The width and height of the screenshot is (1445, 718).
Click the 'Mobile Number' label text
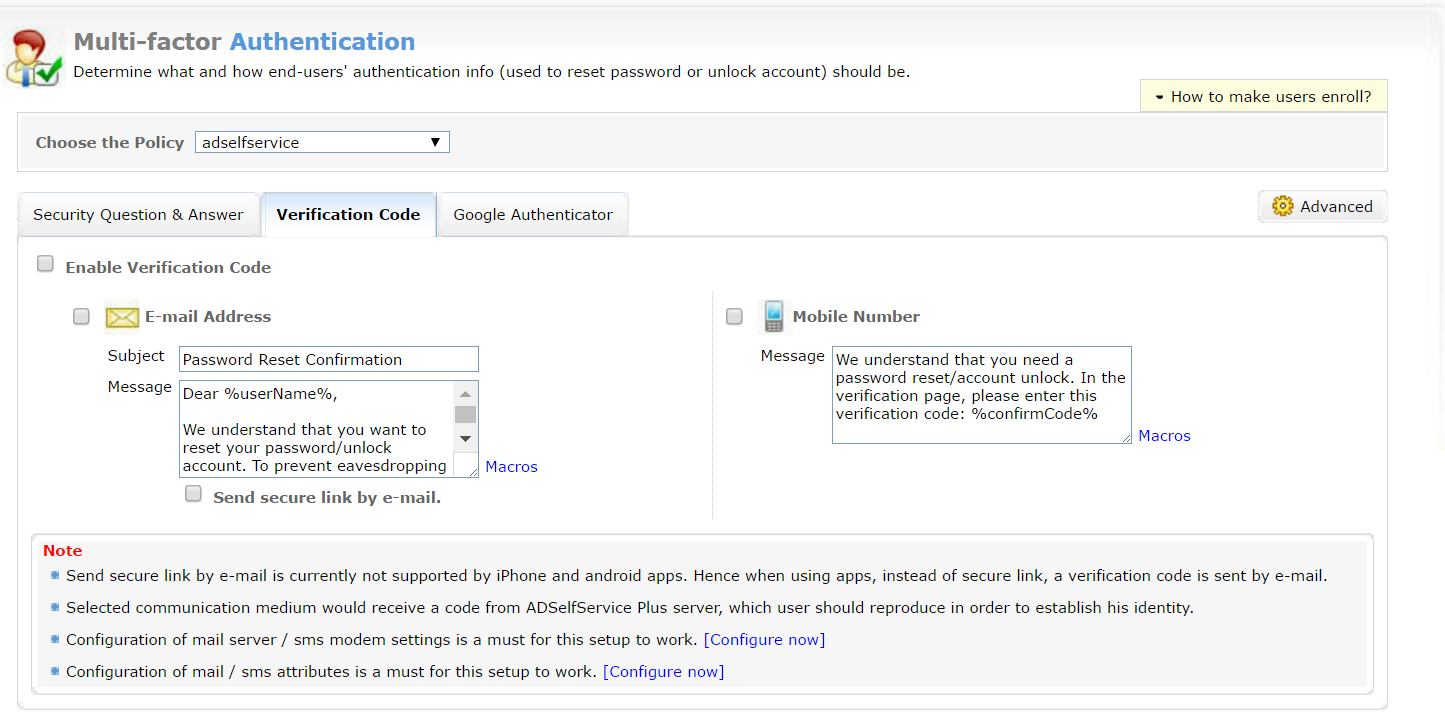point(856,317)
